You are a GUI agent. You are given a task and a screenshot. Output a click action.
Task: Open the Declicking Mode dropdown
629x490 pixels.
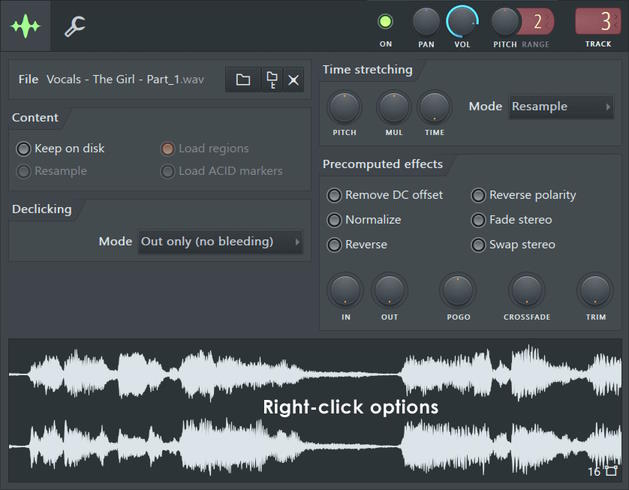[220, 242]
